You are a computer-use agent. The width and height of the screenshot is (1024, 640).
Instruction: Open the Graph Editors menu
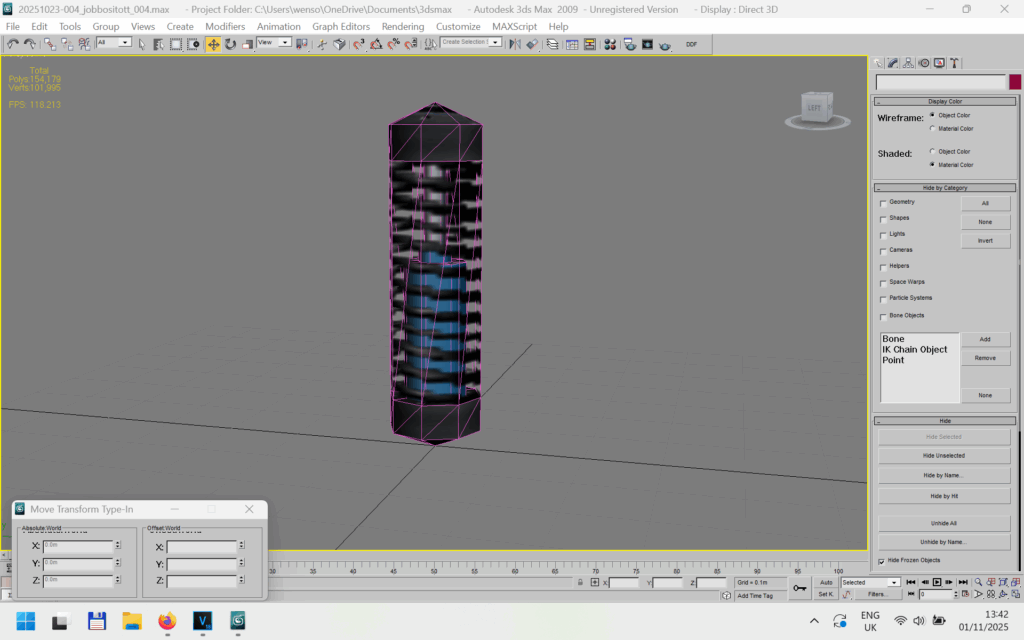click(340, 26)
